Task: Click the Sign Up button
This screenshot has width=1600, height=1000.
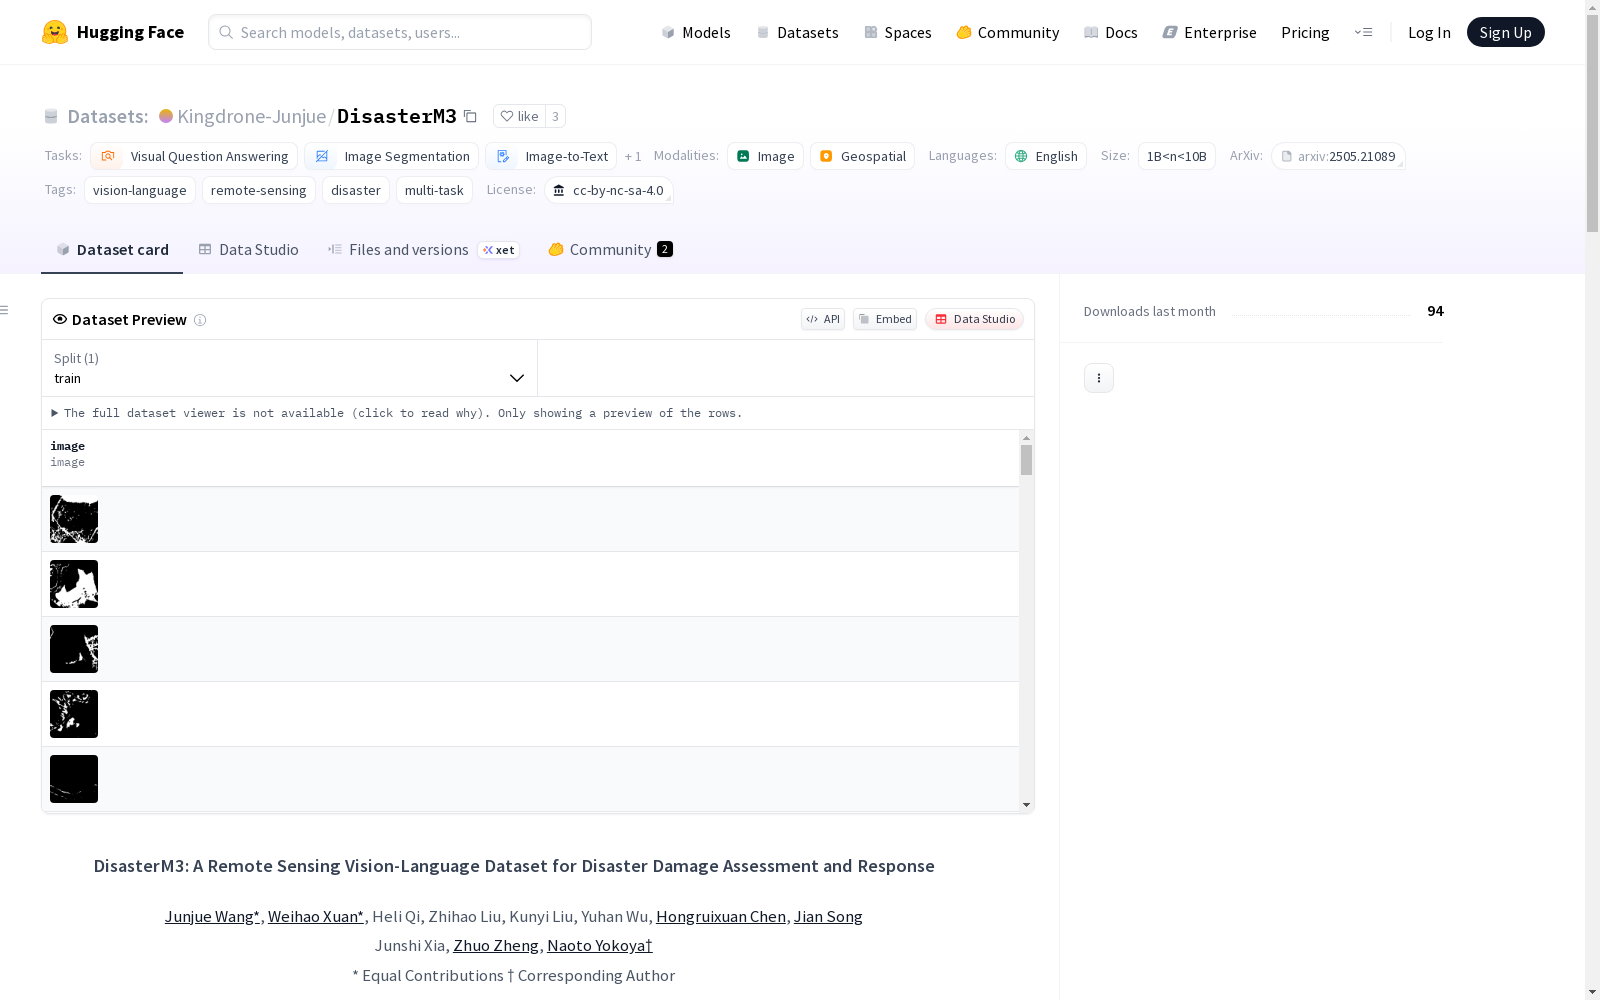Action: click(1505, 32)
